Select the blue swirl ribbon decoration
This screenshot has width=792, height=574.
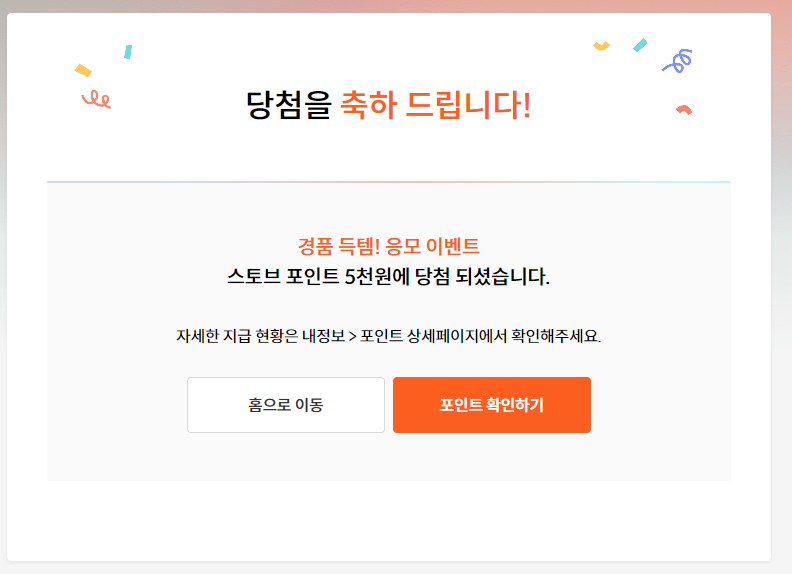point(678,61)
